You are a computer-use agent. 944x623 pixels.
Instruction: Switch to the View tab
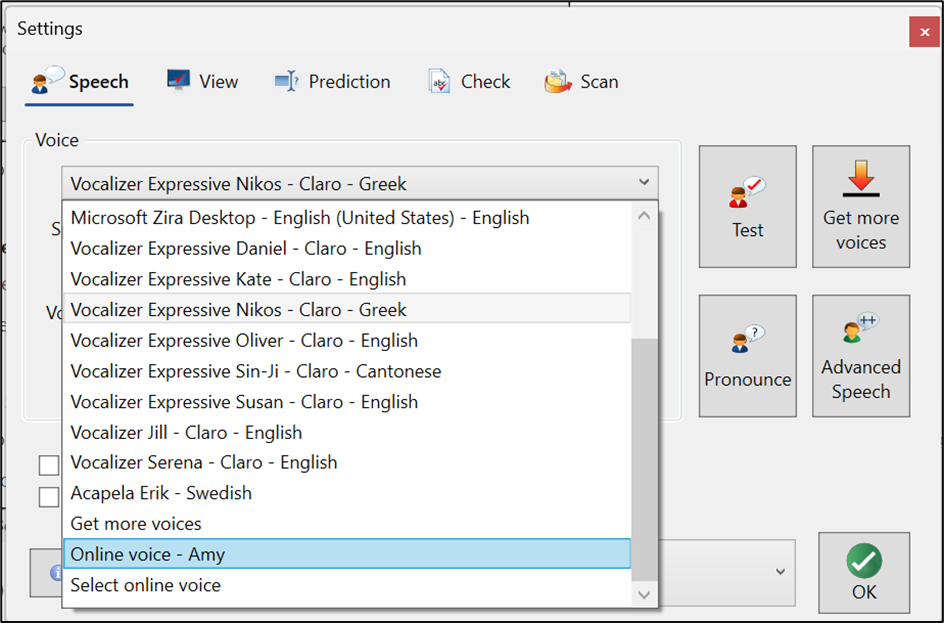(x=202, y=82)
